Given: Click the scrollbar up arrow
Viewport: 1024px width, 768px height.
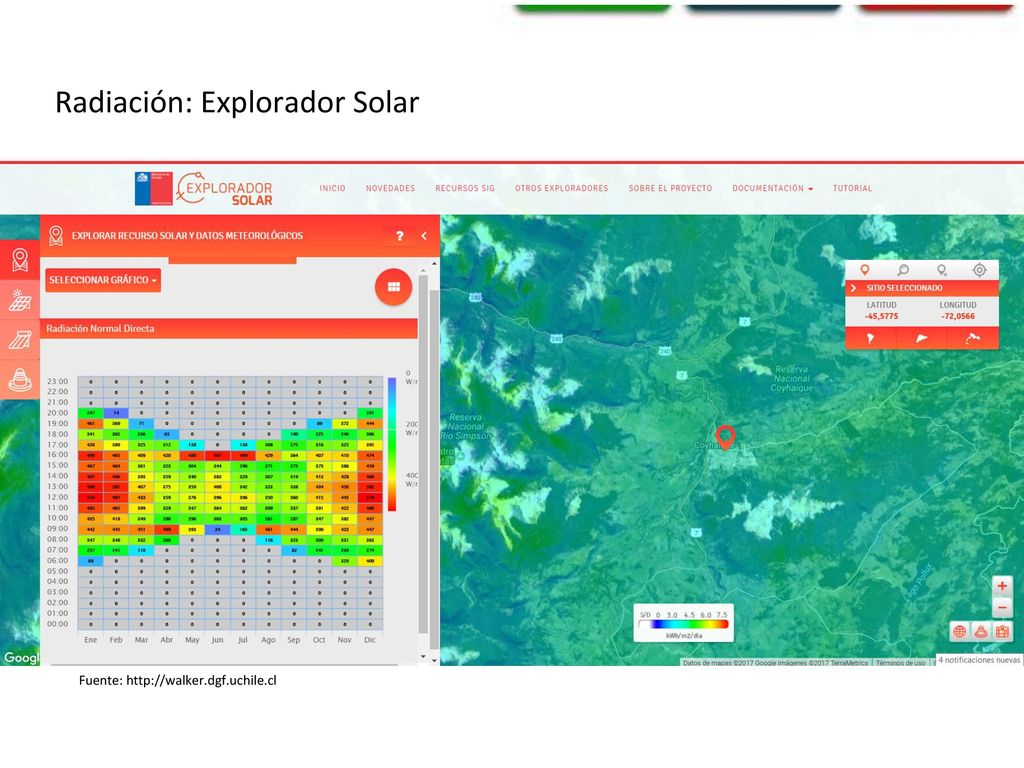Looking at the screenshot, I should 434,263.
